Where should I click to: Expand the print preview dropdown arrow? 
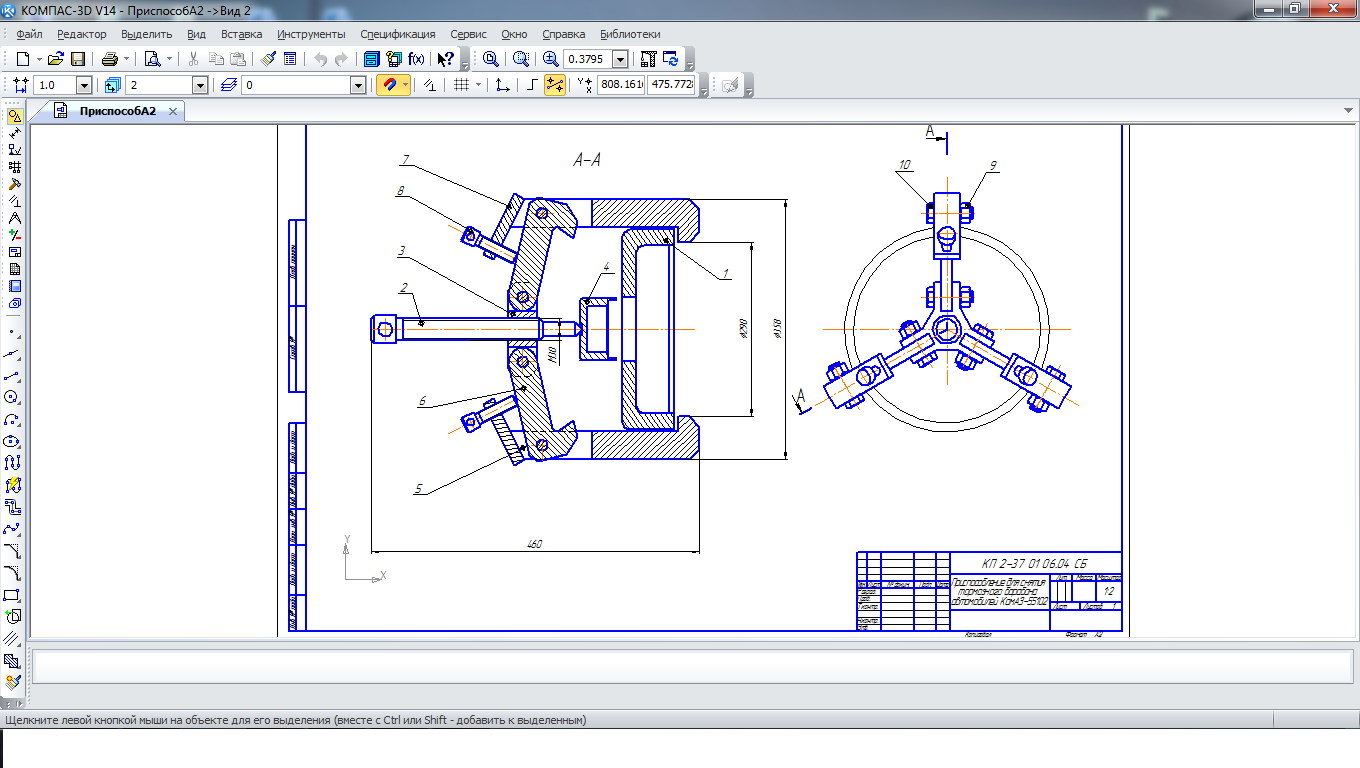169,59
